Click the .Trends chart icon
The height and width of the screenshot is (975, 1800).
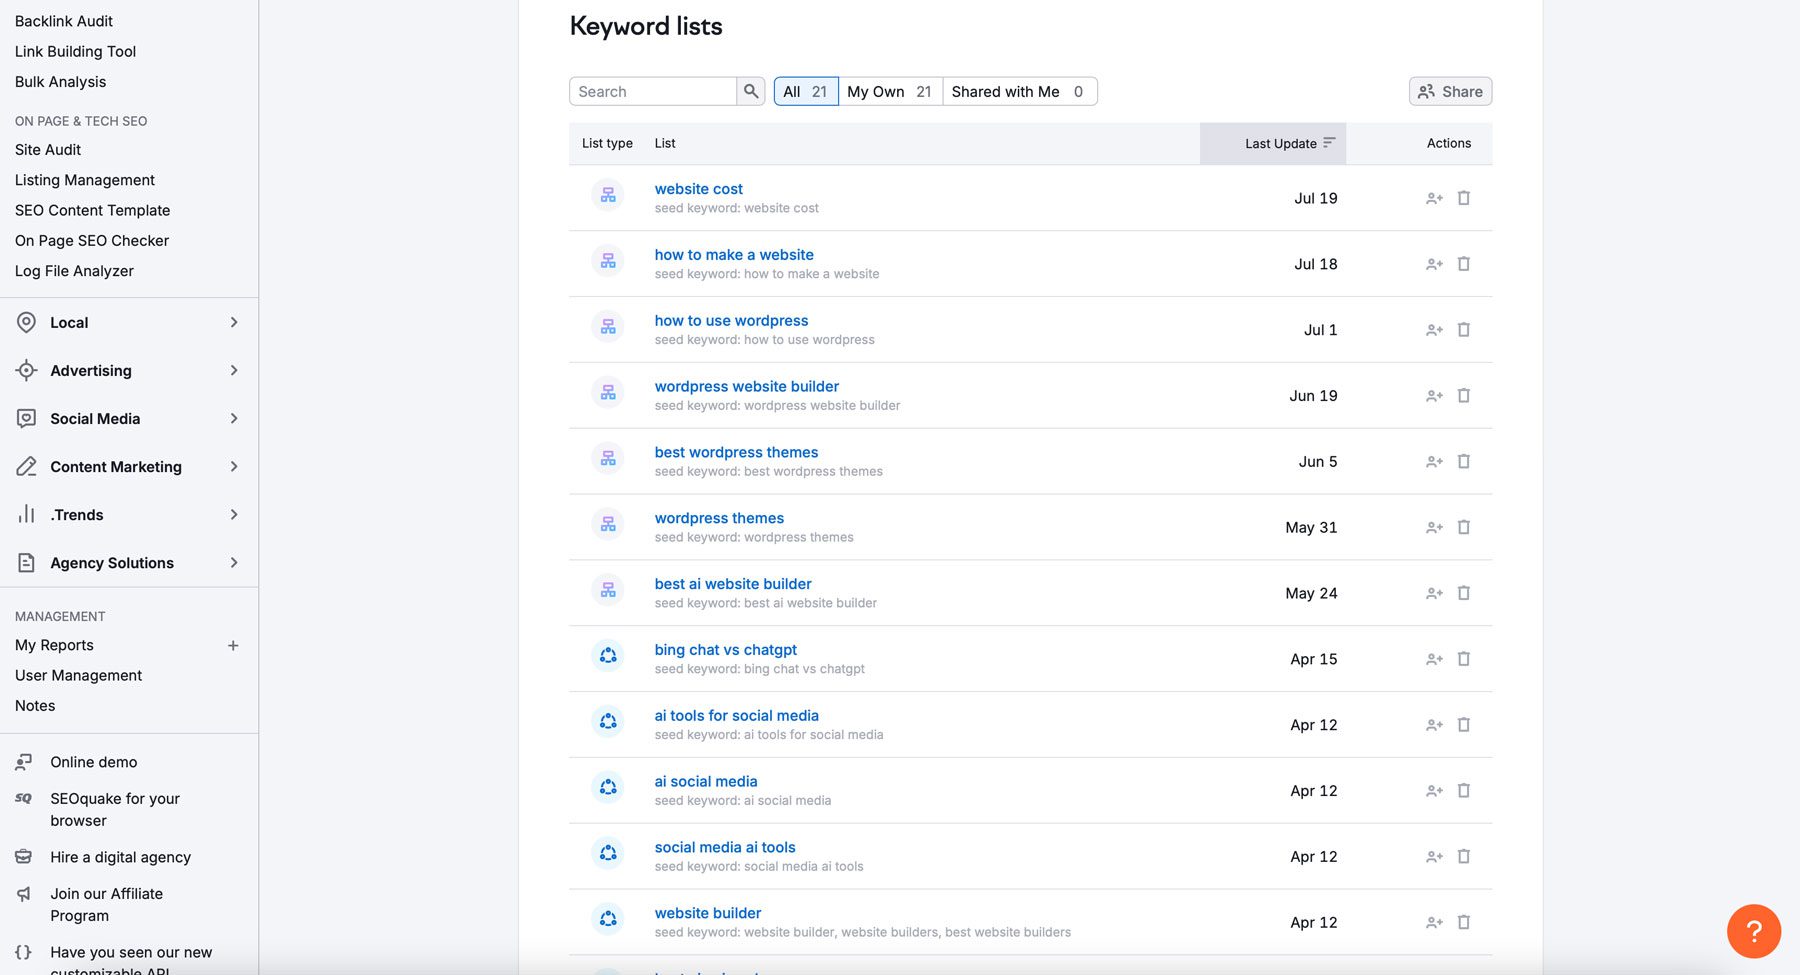tap(26, 514)
